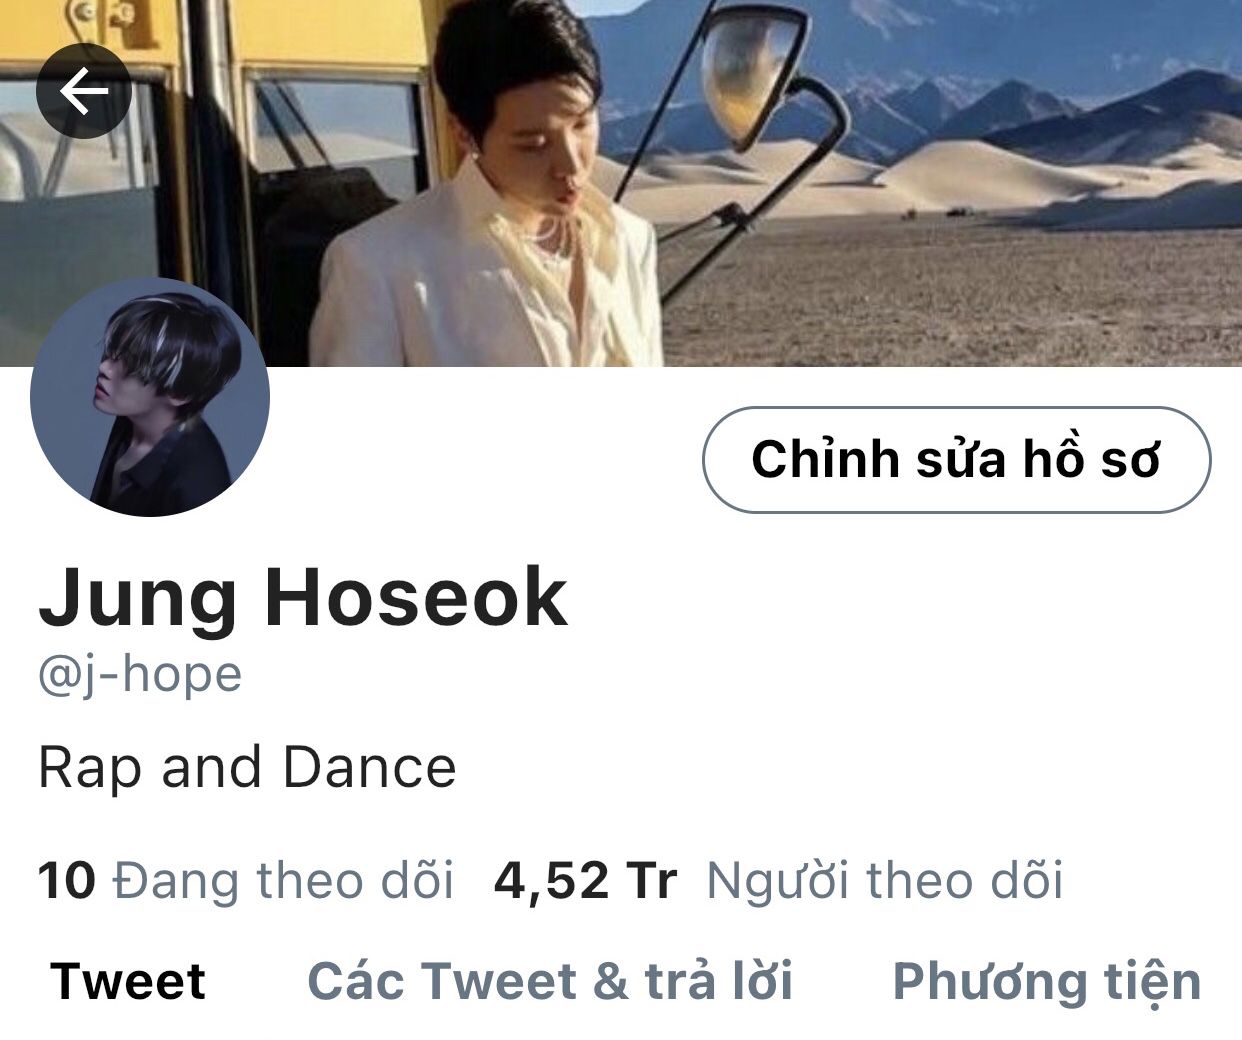The width and height of the screenshot is (1242, 1040).
Task: Click the Đang theo dõi link
Action: 283,880
